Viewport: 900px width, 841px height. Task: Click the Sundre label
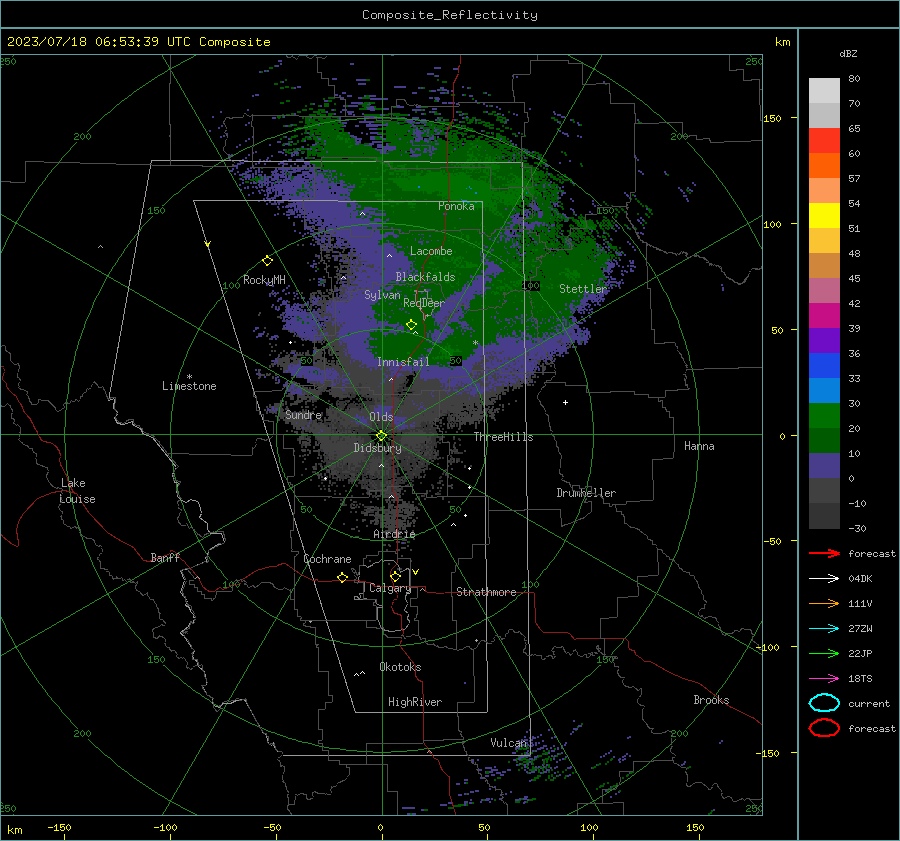304,414
